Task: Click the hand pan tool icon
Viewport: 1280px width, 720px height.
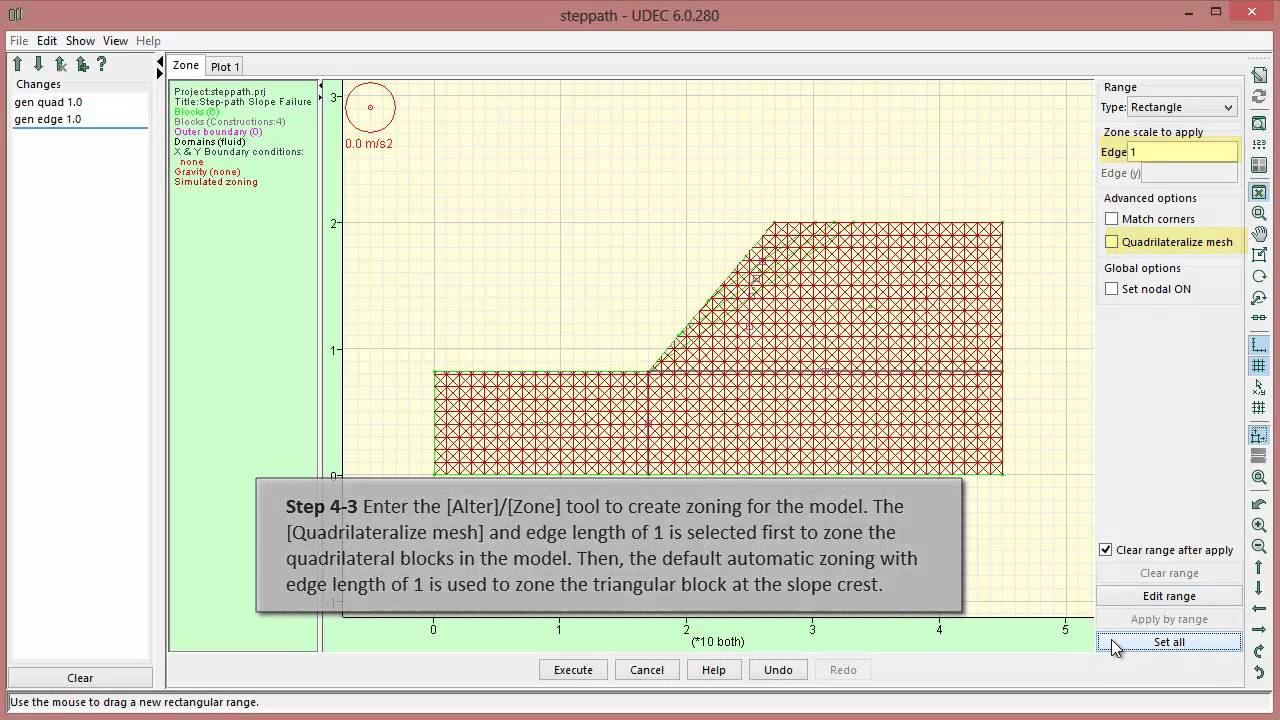Action: point(1259,234)
